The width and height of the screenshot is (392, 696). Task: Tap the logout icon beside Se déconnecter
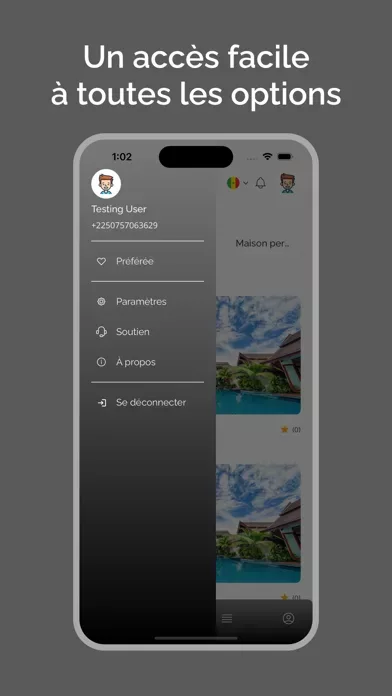click(102, 403)
